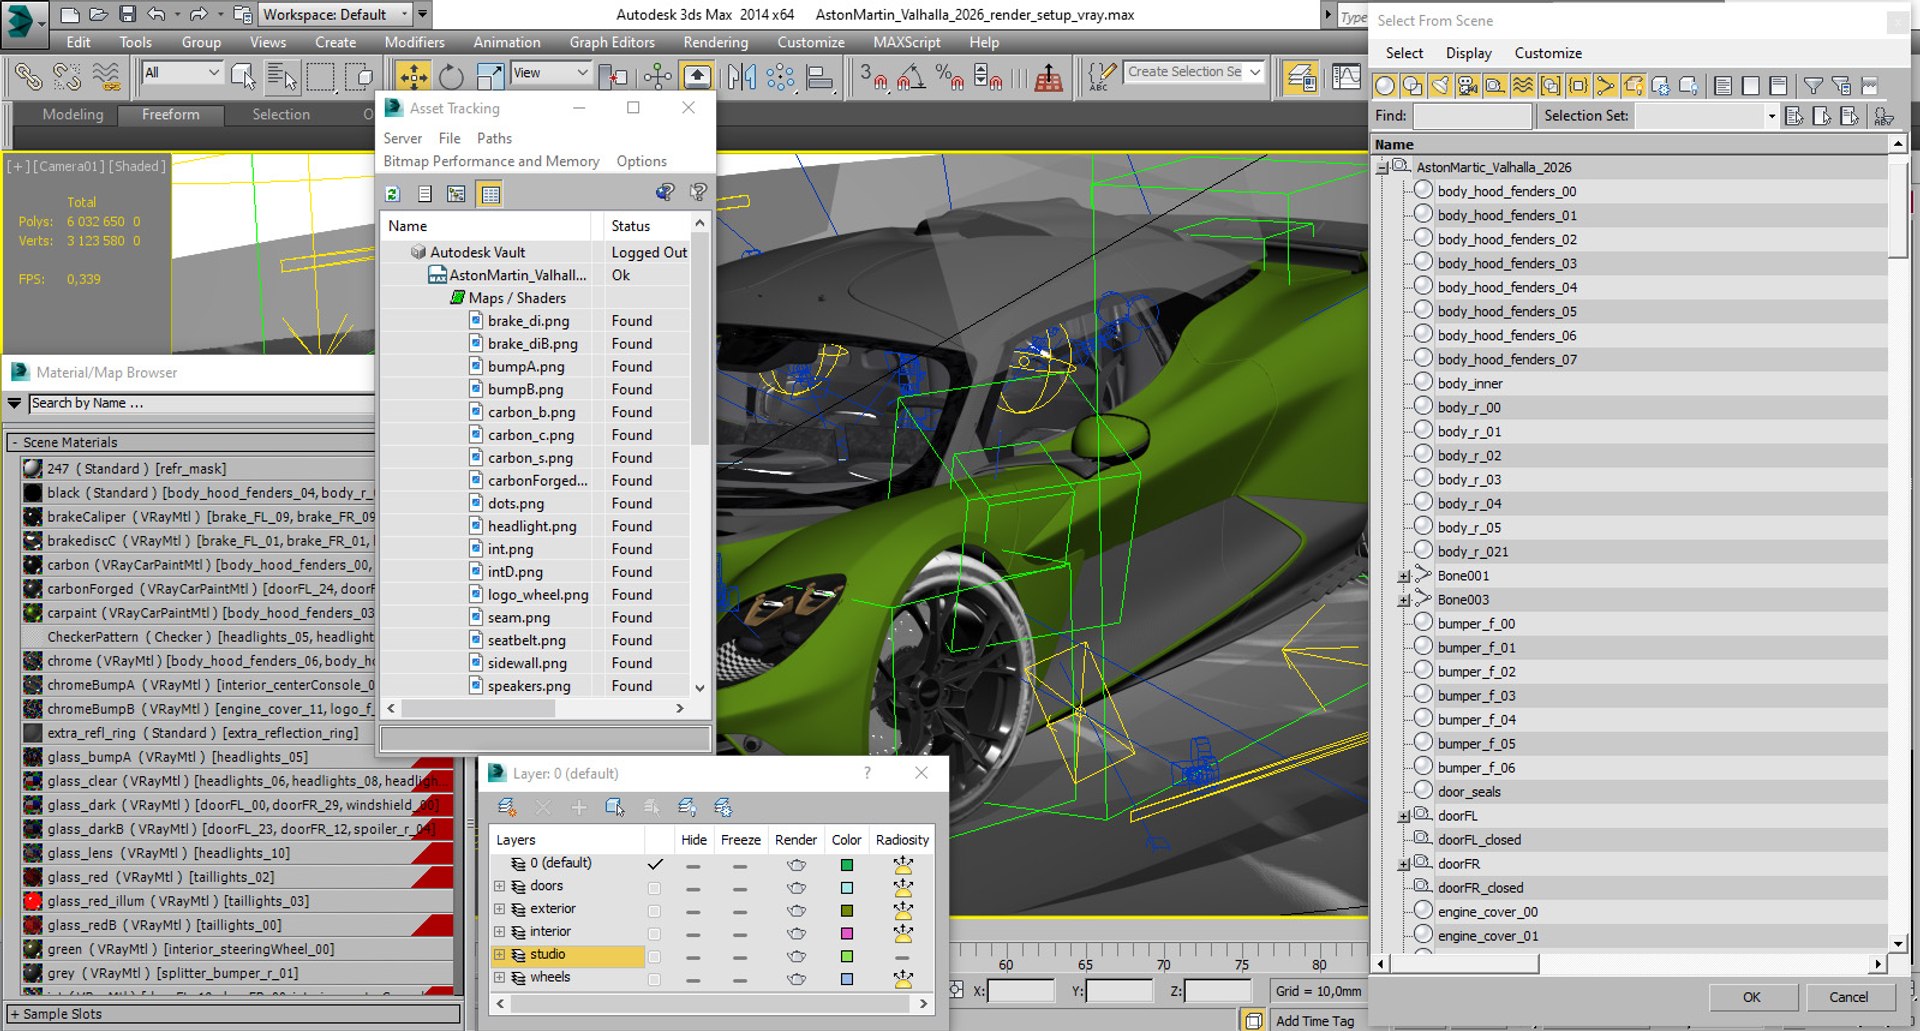Open the Rendering menu

pyautogui.click(x=715, y=42)
